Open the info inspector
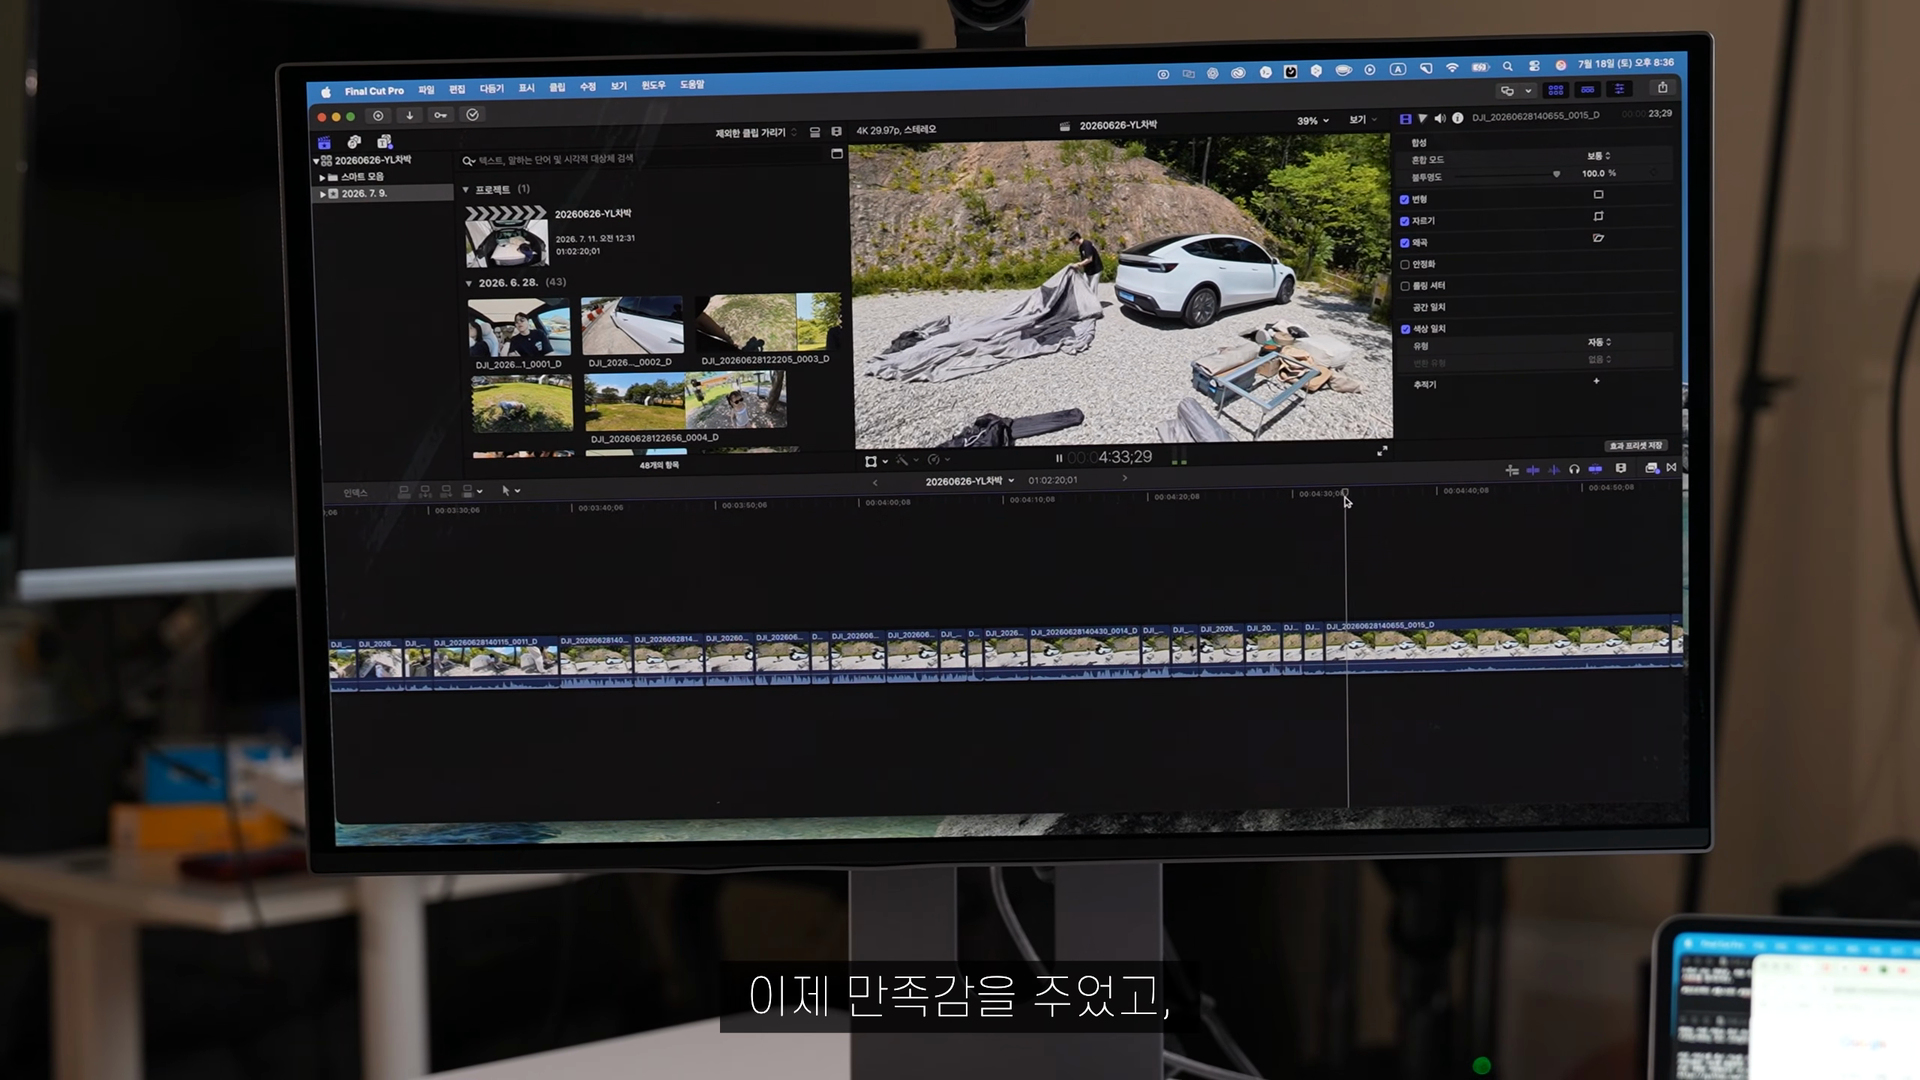This screenshot has height=1080, width=1920. pyautogui.click(x=1458, y=118)
